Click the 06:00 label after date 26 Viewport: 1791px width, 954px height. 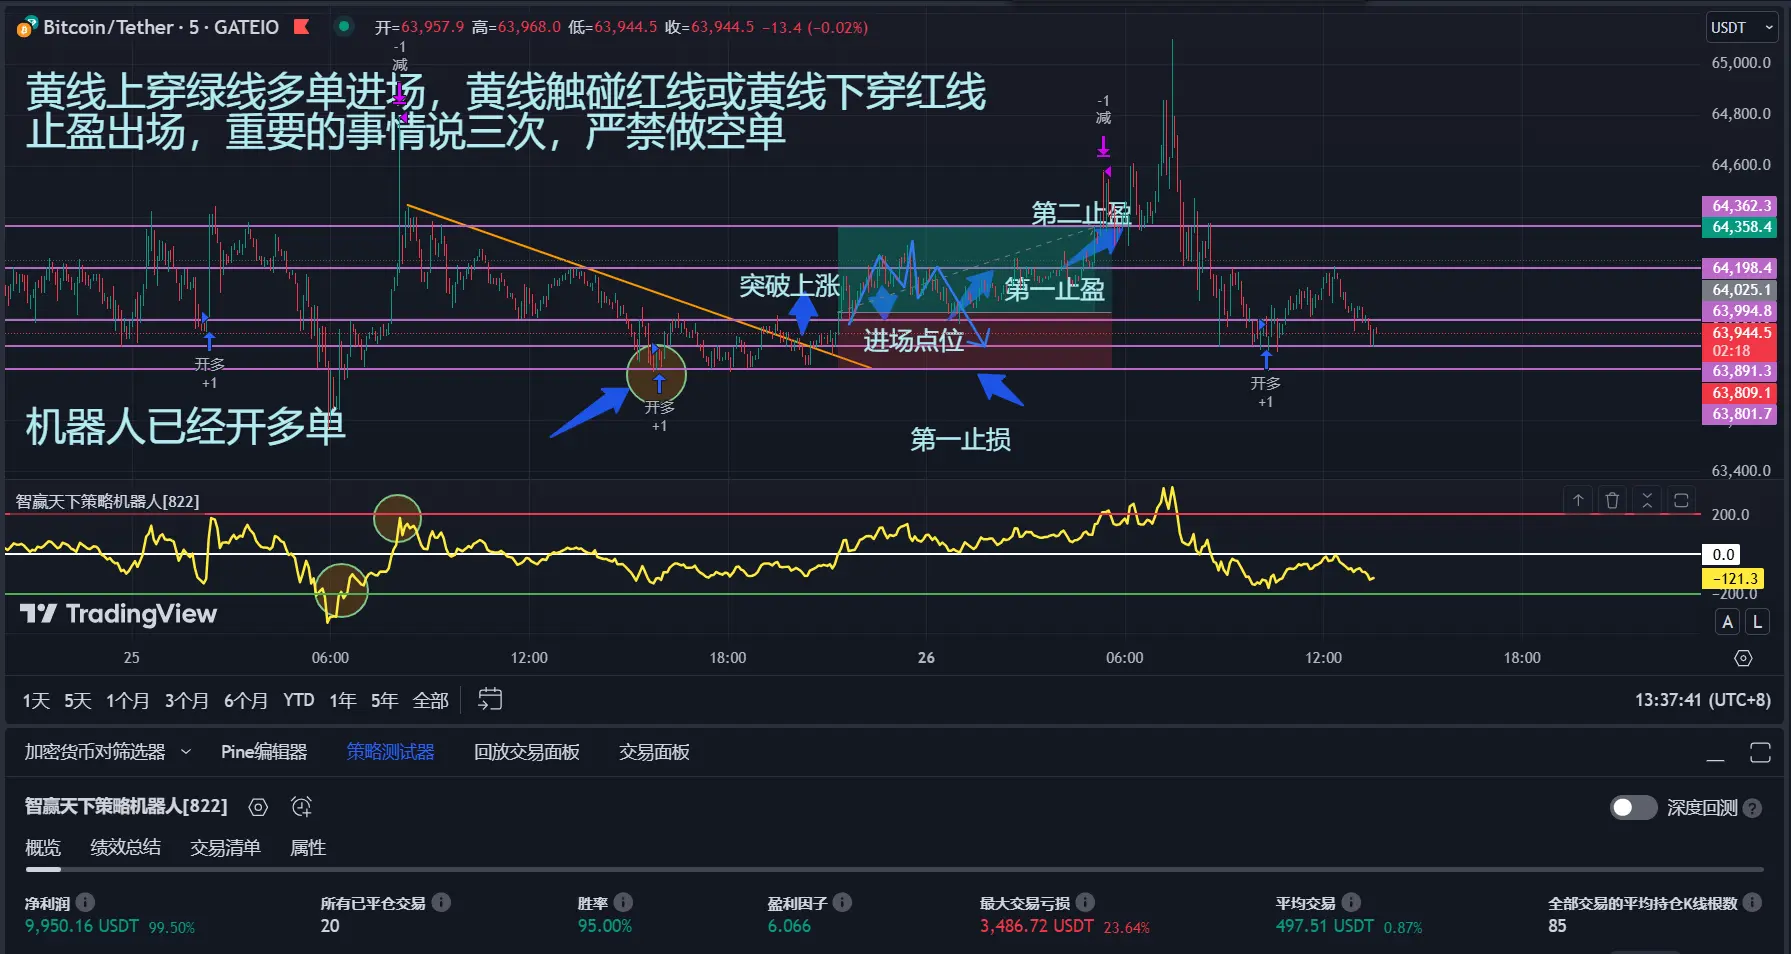[x=1124, y=658]
